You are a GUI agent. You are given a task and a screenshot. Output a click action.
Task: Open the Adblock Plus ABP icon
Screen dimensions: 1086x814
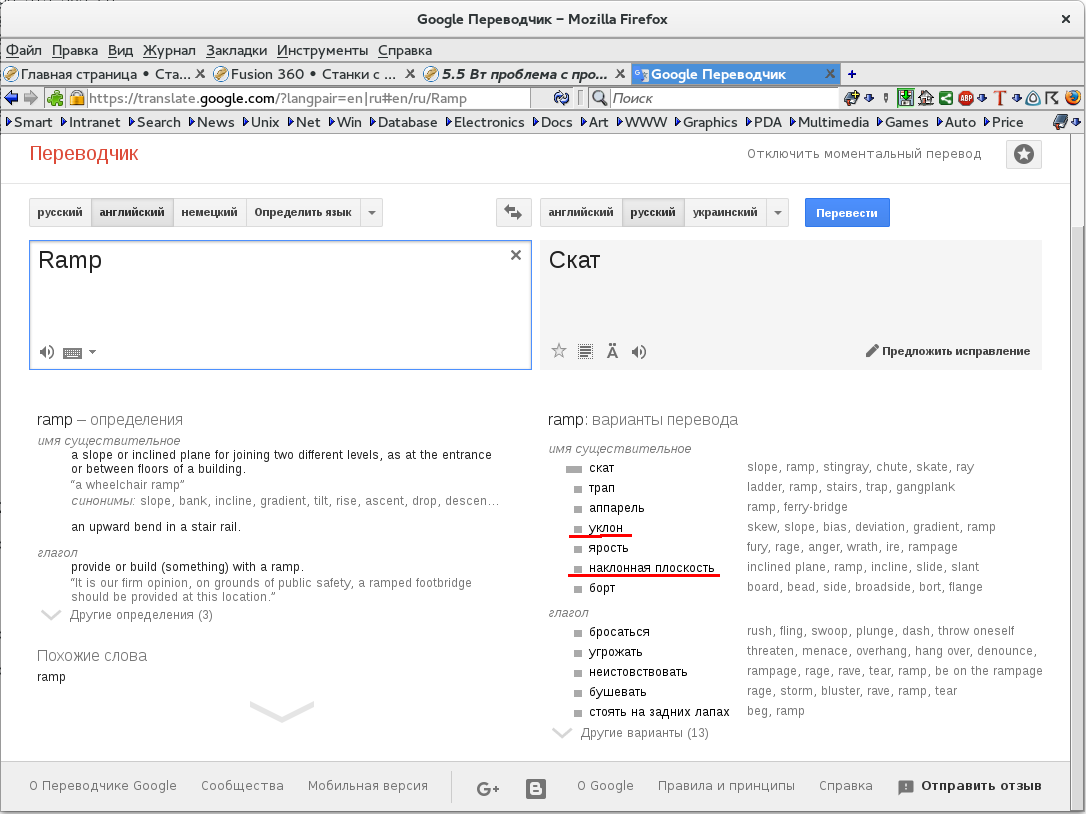point(966,98)
